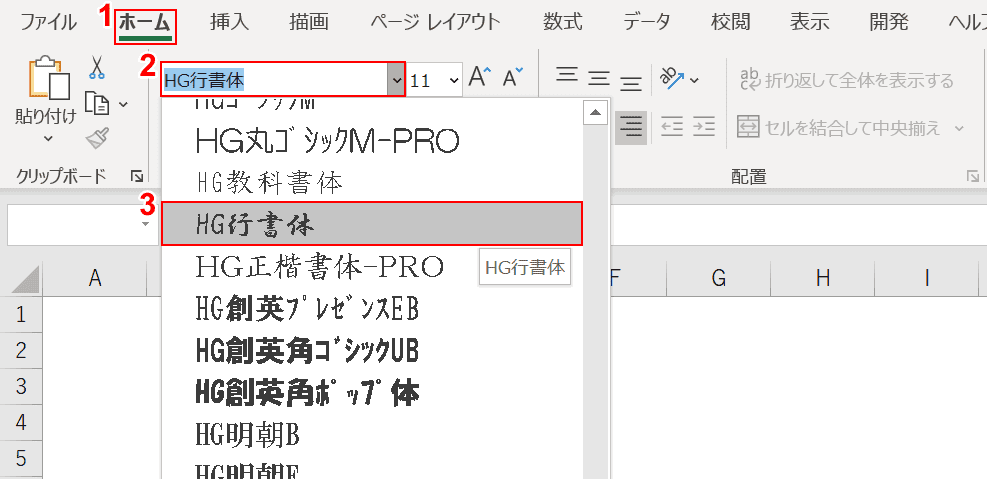Image resolution: width=987 pixels, height=479 pixels.
Task: Increase font size with large A icon
Action: pos(482,77)
